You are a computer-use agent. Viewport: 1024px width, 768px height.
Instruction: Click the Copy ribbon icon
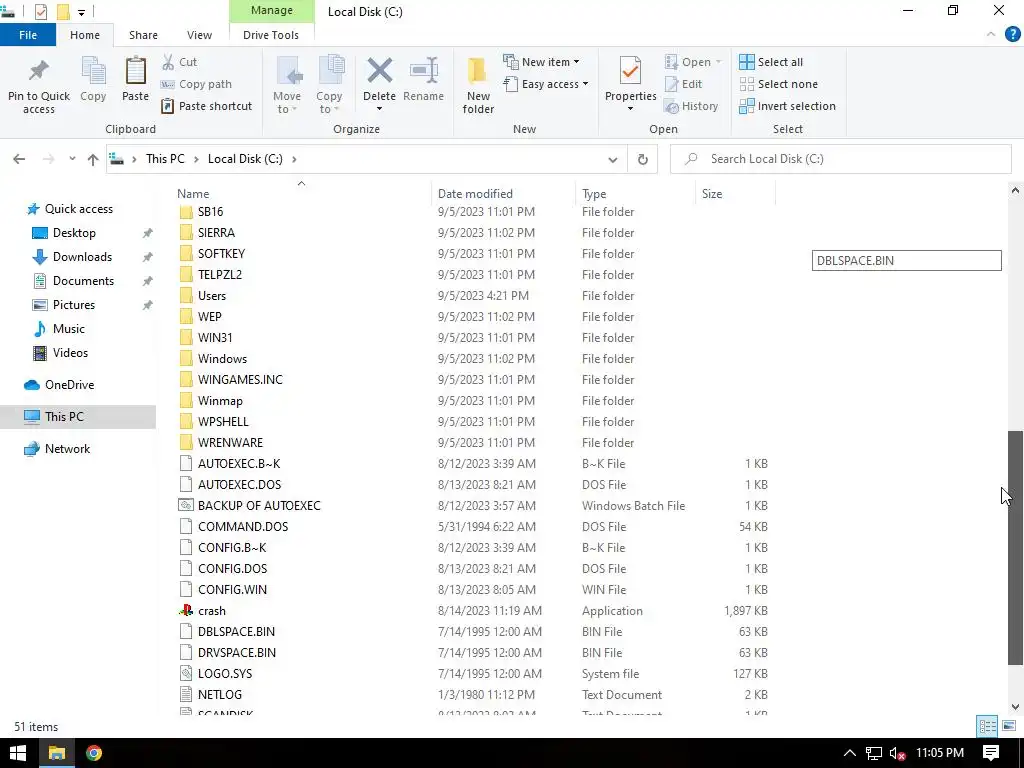(x=93, y=71)
